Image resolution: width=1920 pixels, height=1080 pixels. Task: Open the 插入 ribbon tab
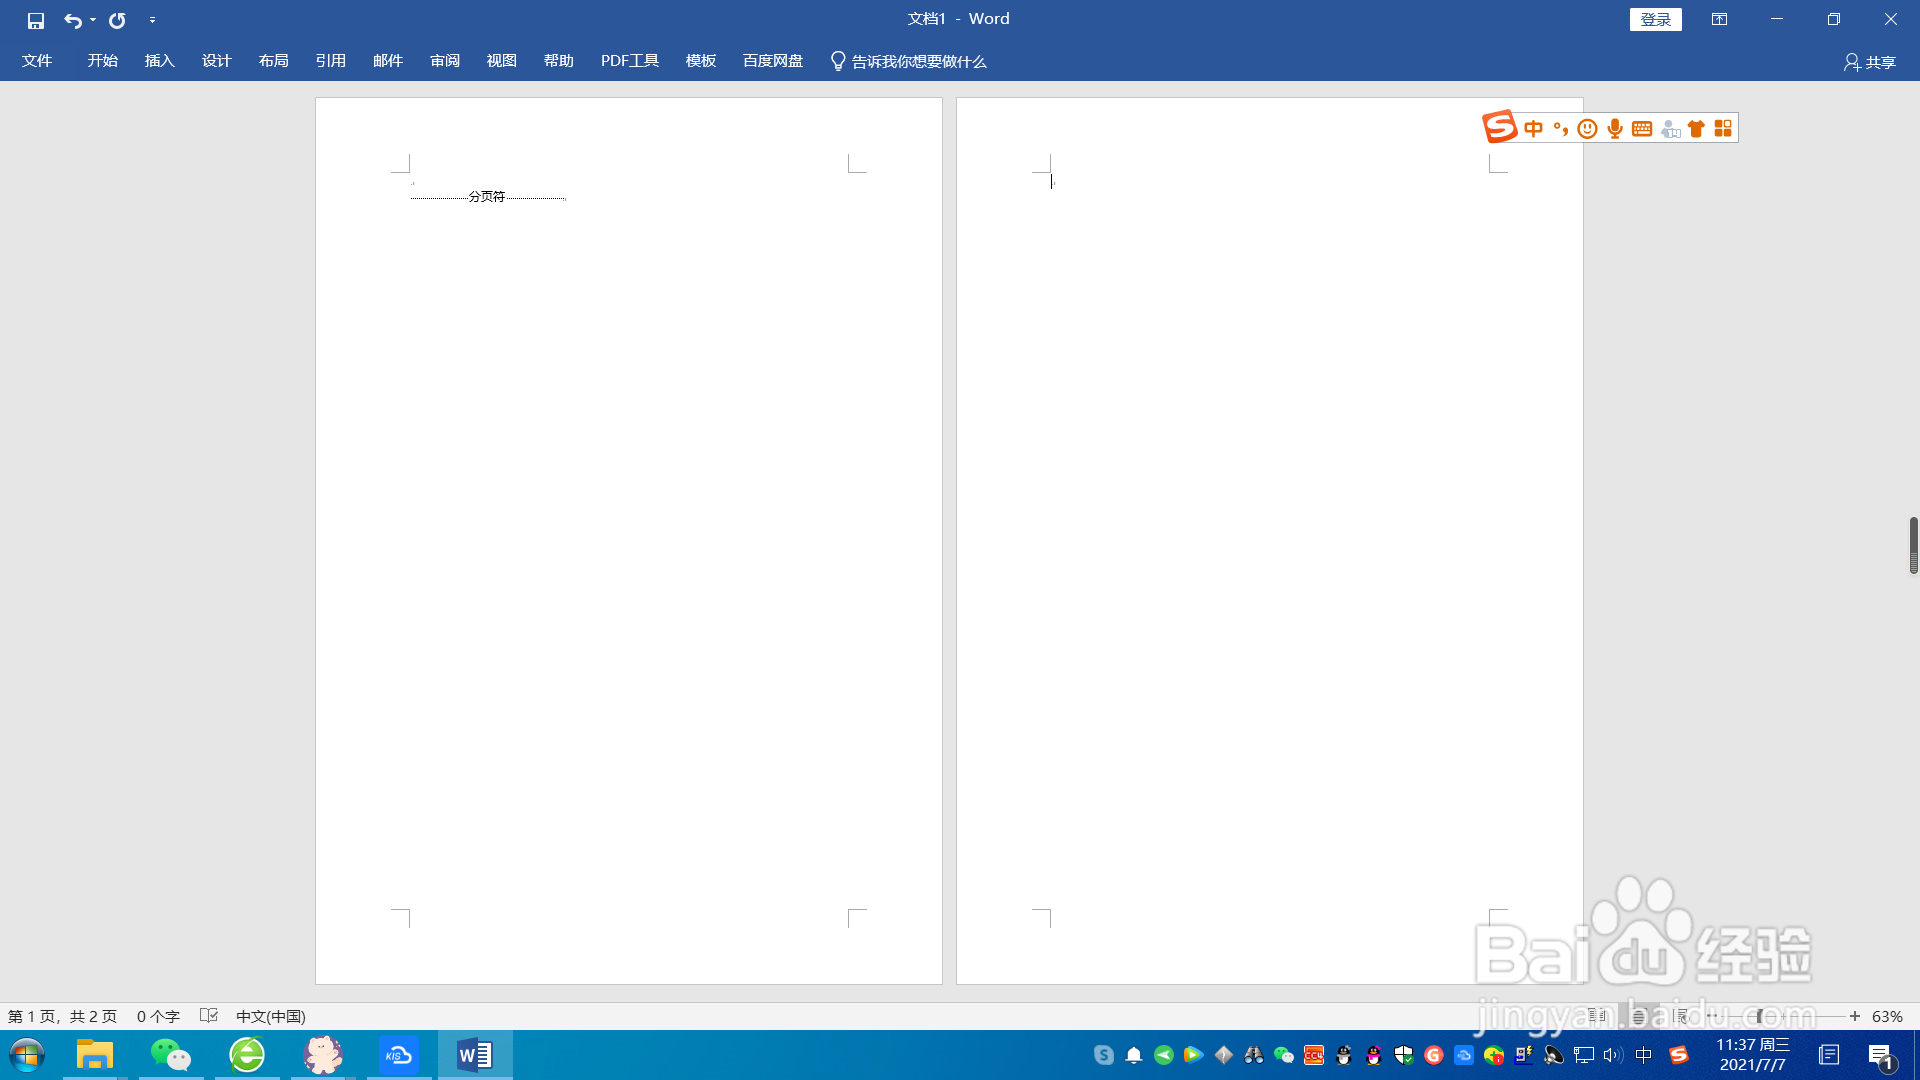[x=159, y=61]
